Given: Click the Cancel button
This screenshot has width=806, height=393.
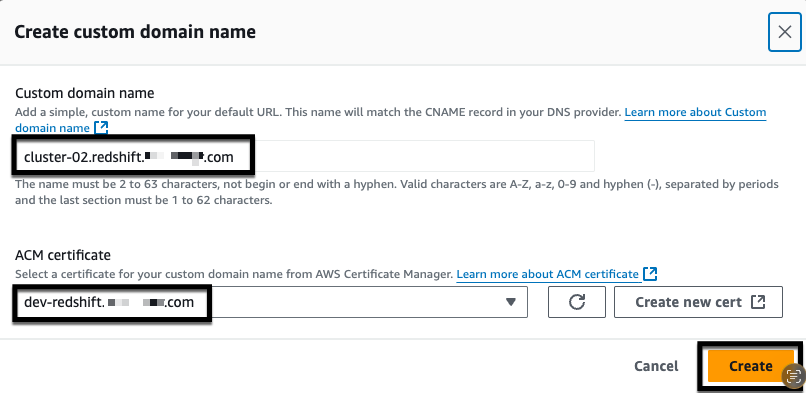Looking at the screenshot, I should click(x=656, y=366).
